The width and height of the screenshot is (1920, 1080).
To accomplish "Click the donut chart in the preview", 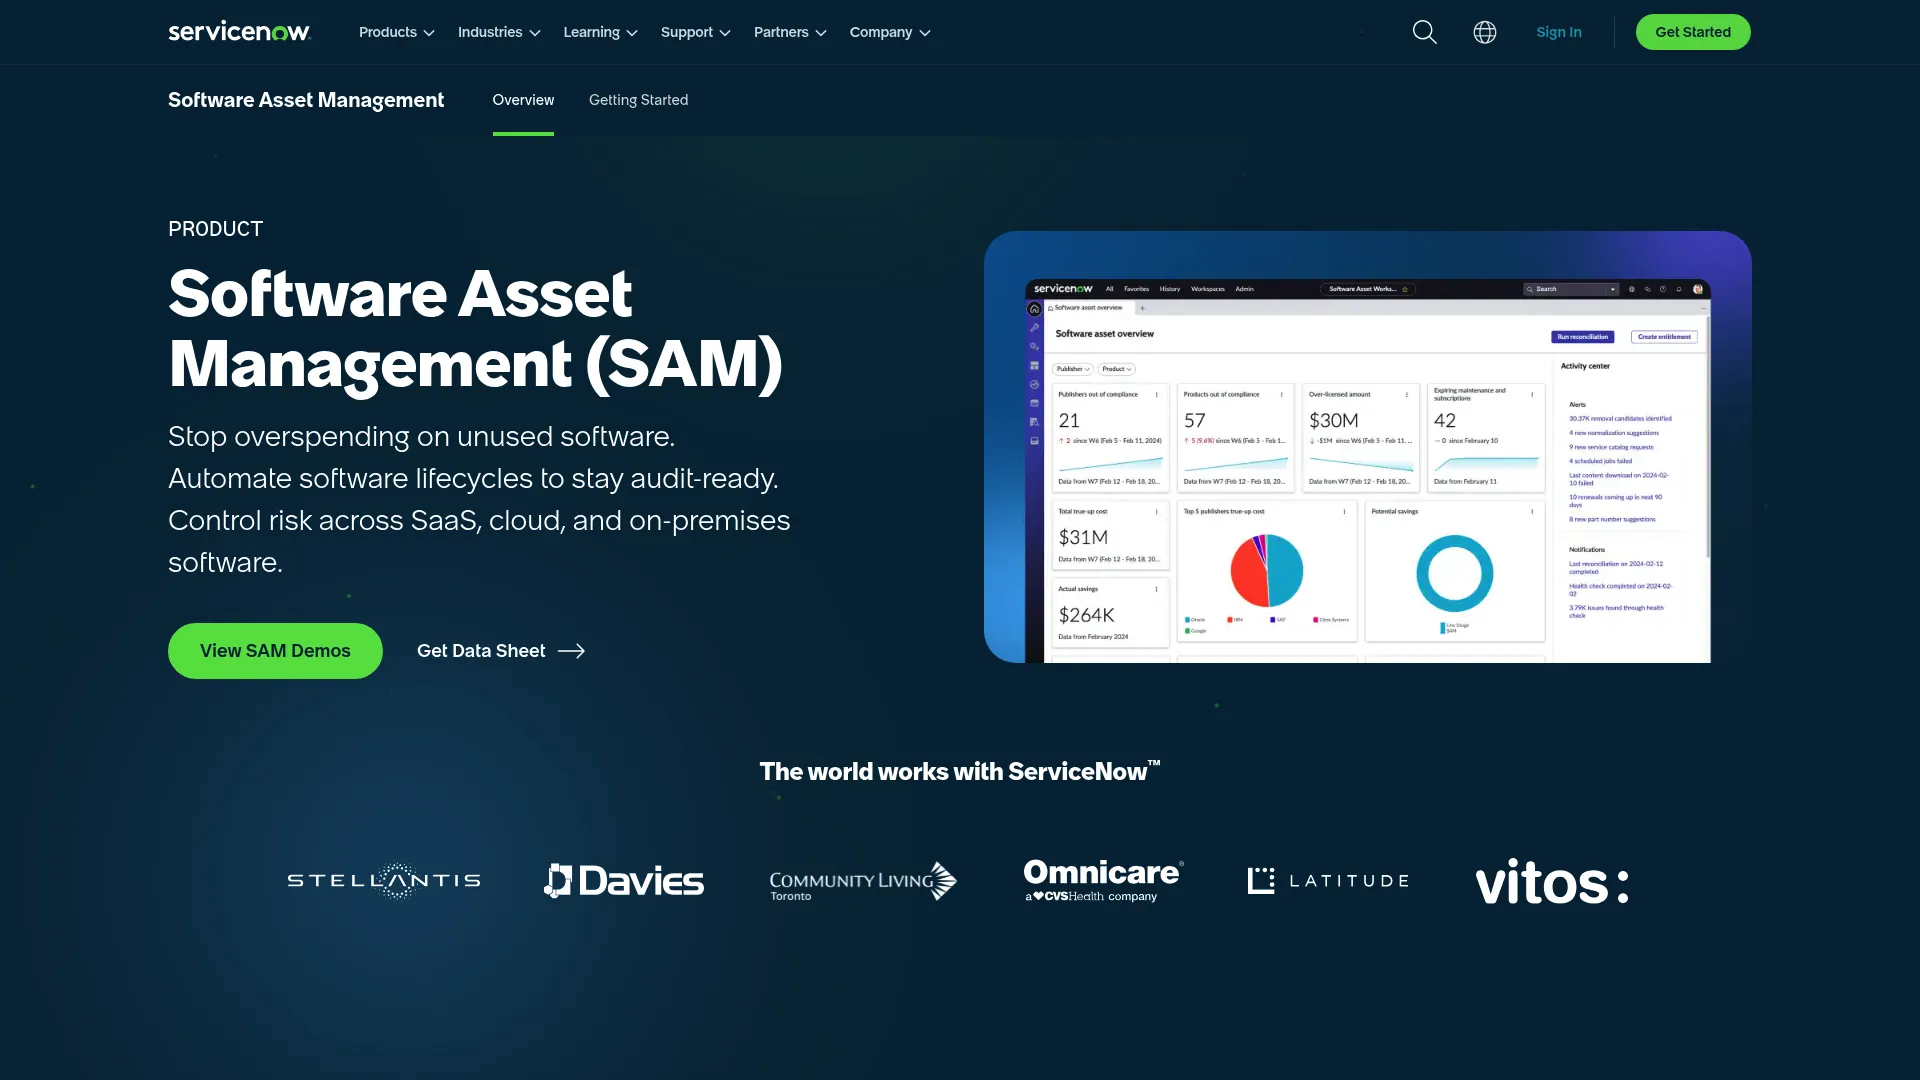I will click(x=1455, y=573).
